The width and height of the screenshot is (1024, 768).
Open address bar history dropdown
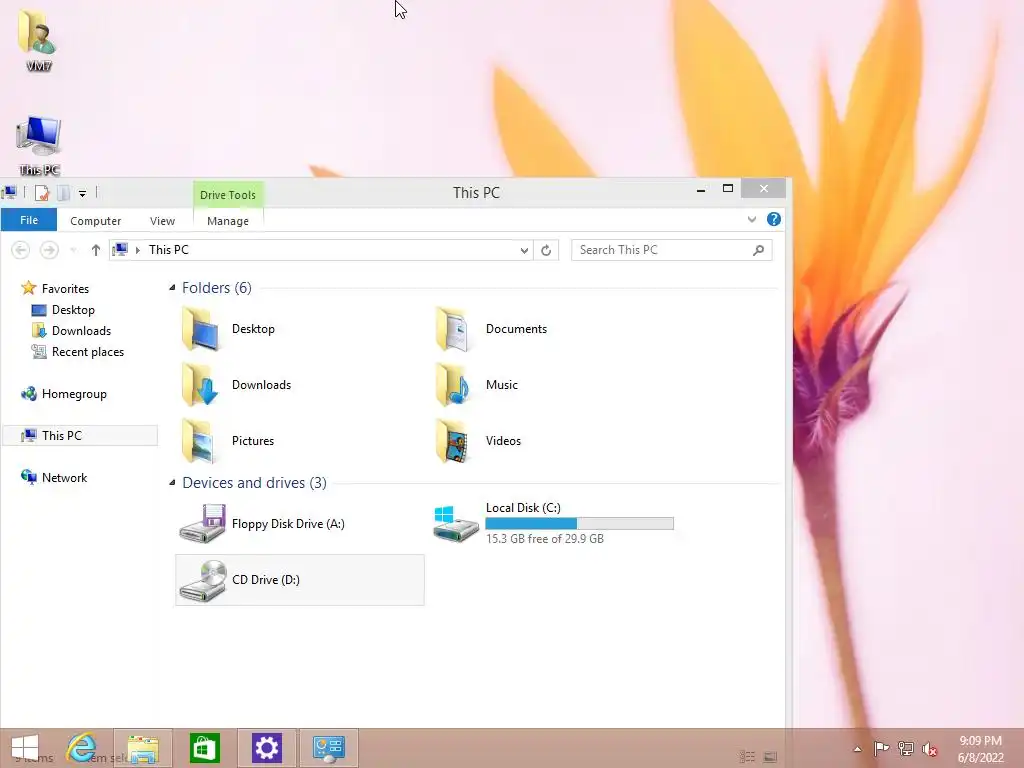click(x=524, y=250)
